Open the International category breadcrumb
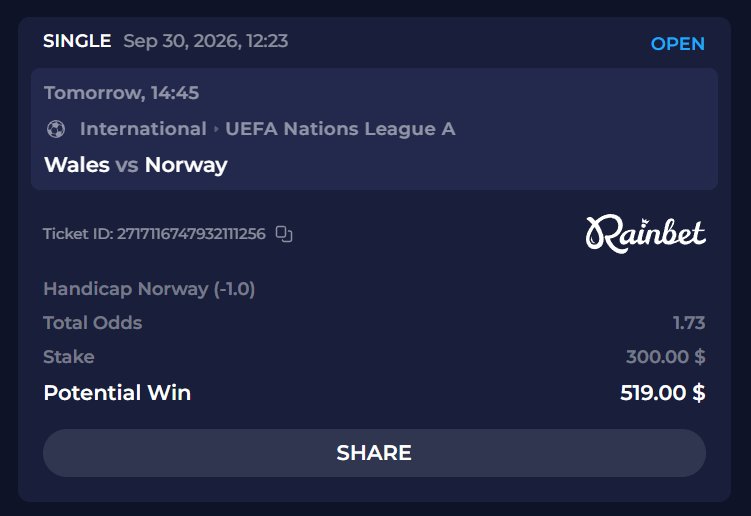 click(x=143, y=128)
